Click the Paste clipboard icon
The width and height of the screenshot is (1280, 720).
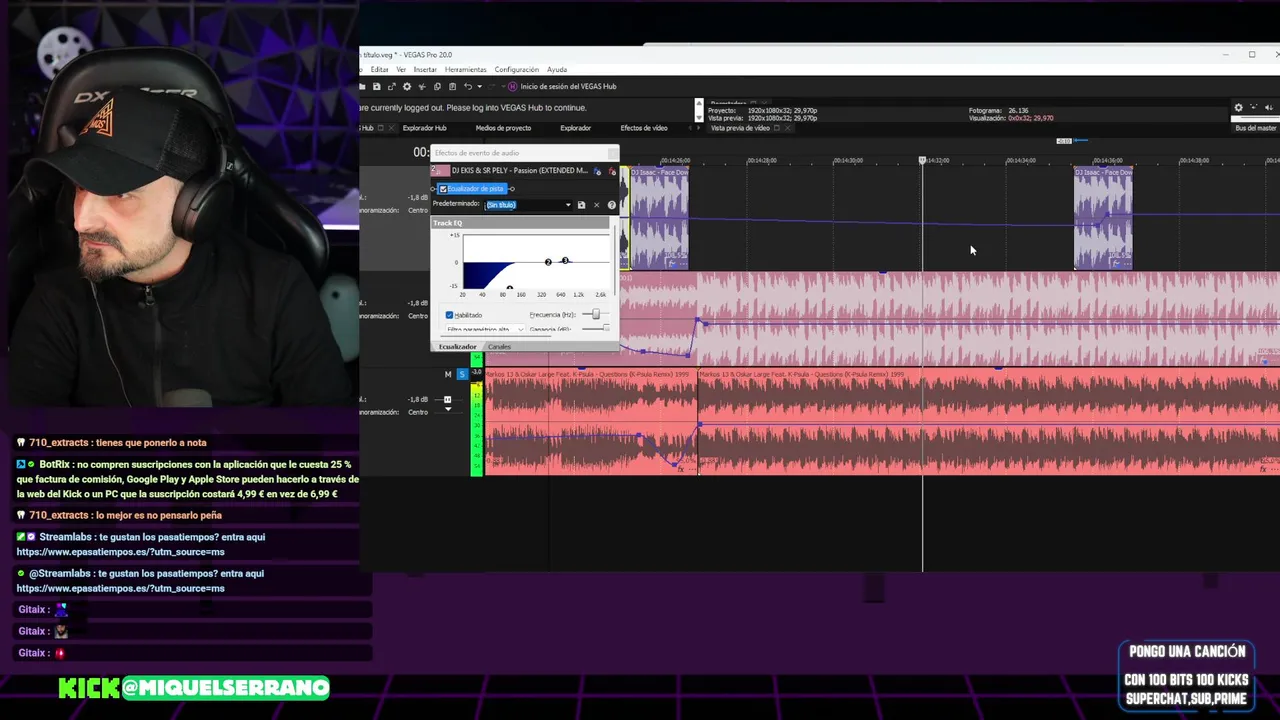452,86
